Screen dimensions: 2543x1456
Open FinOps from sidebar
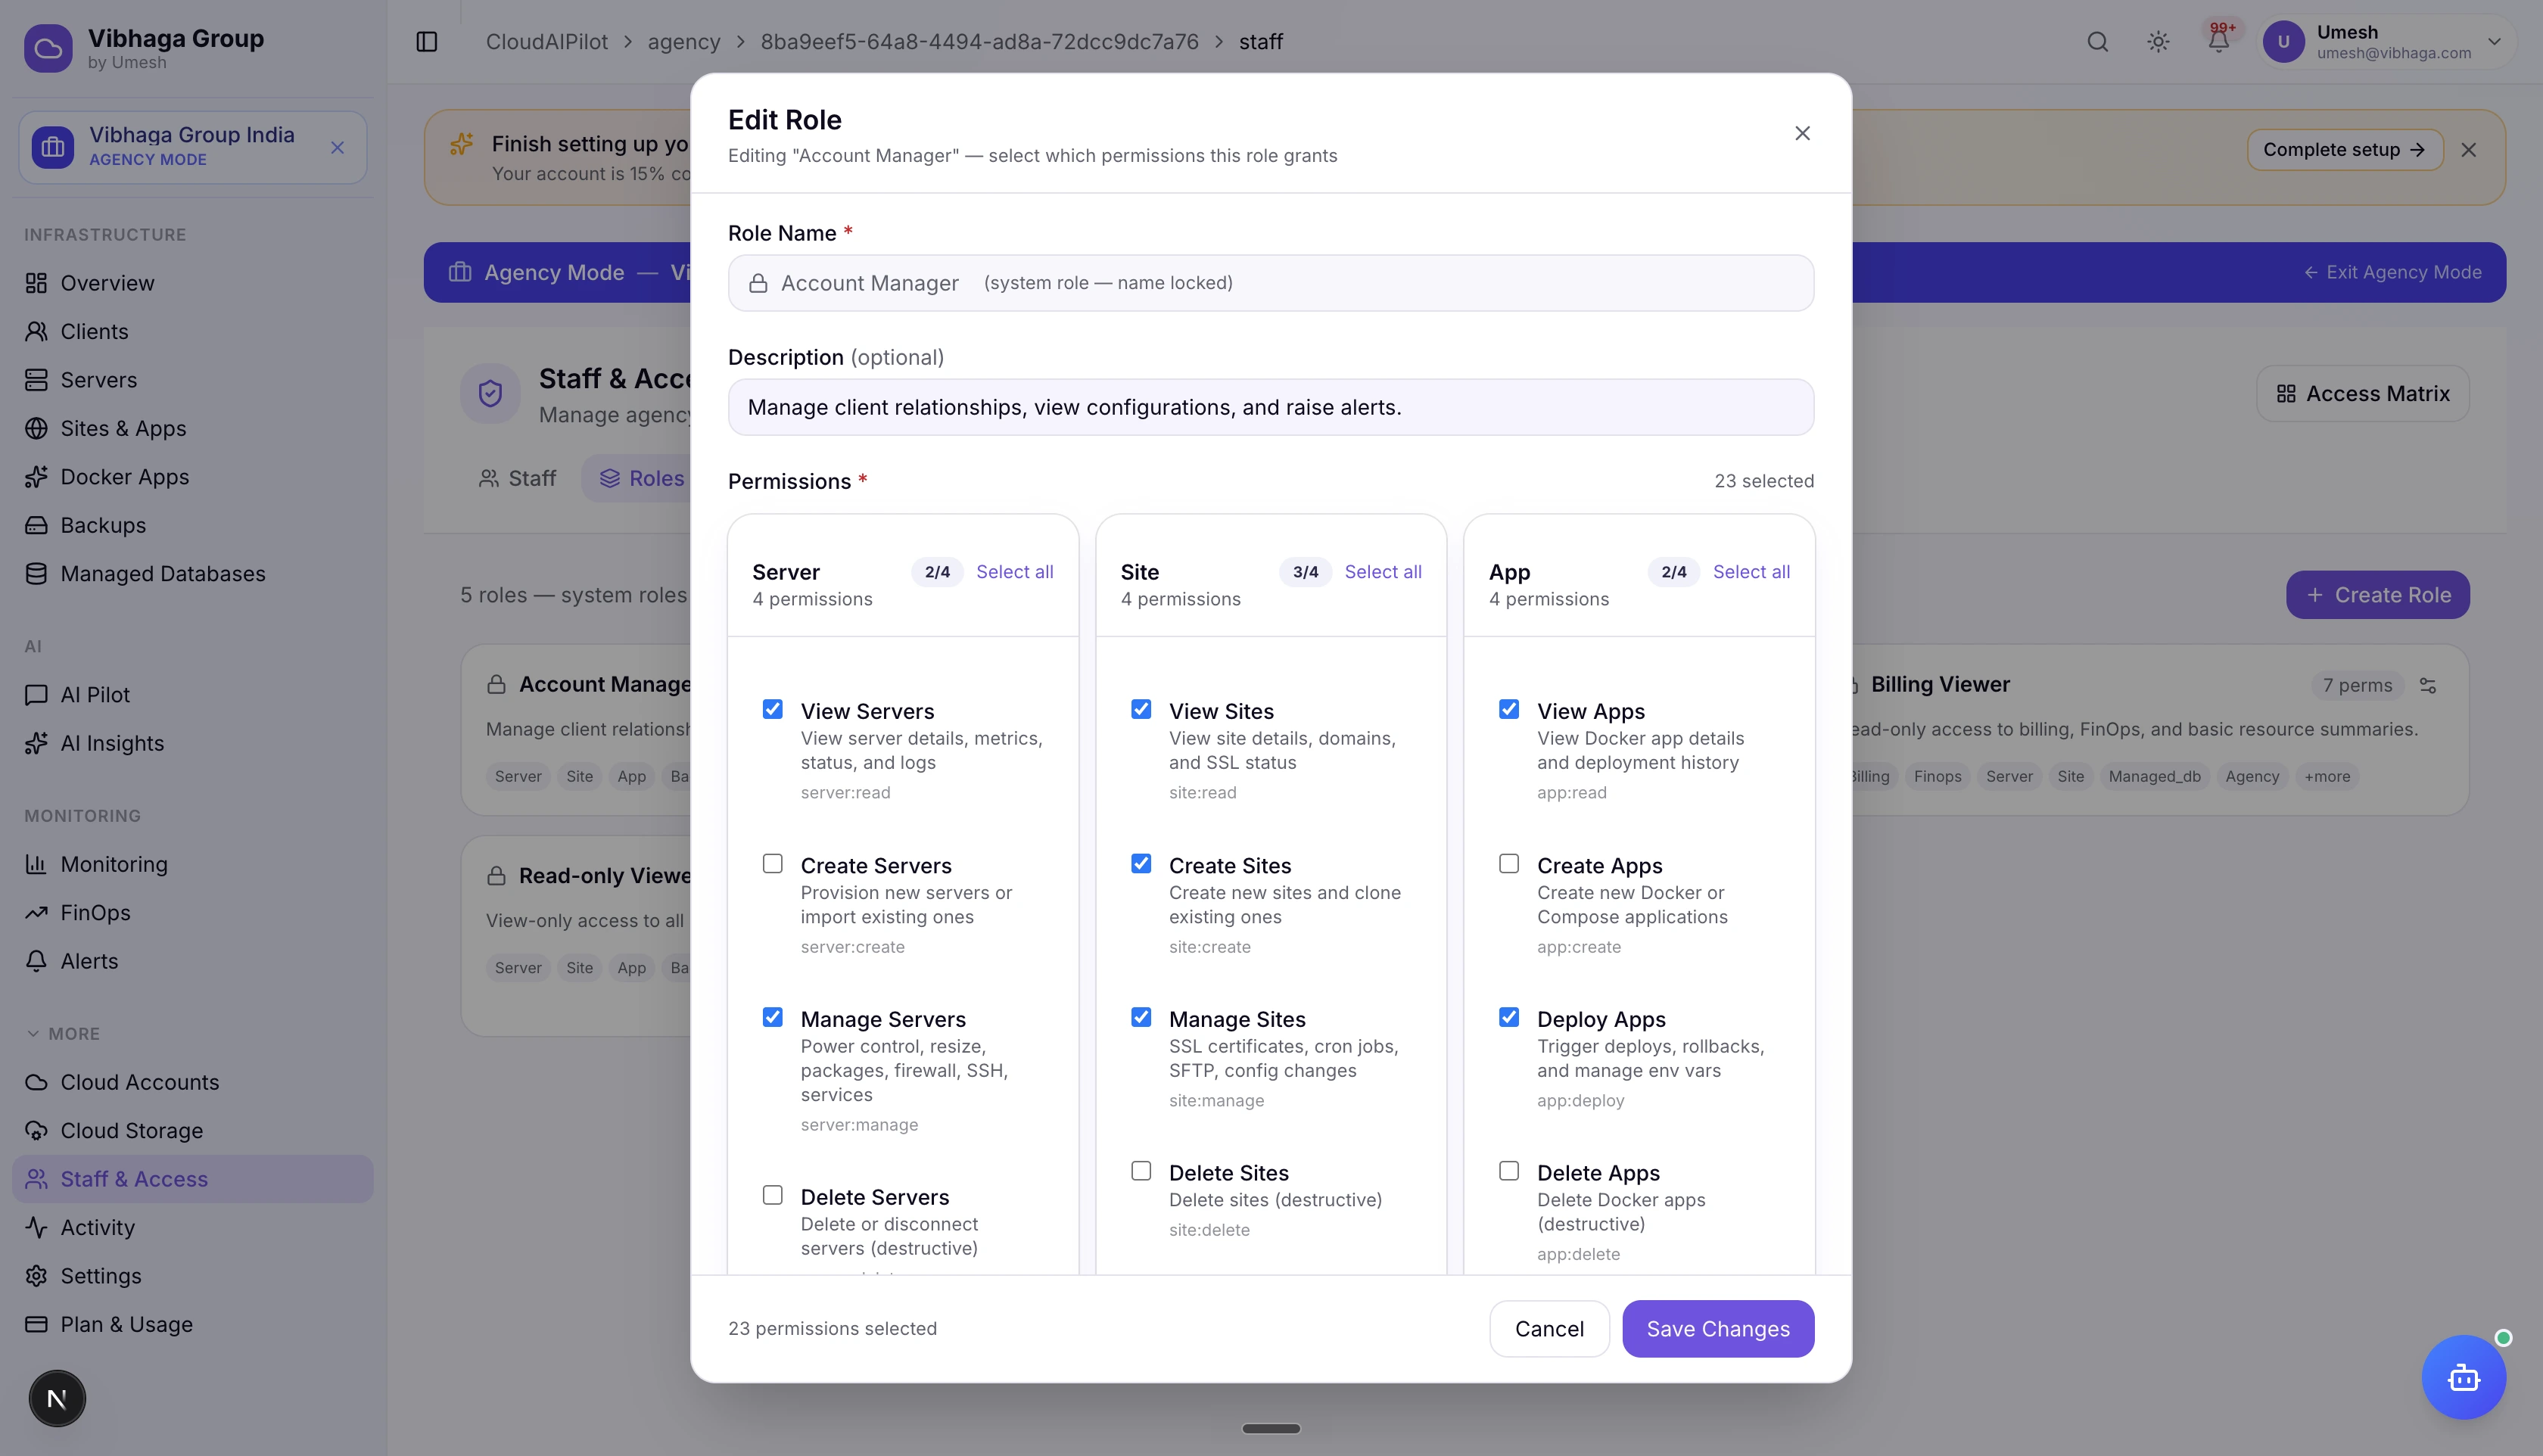pos(193,913)
